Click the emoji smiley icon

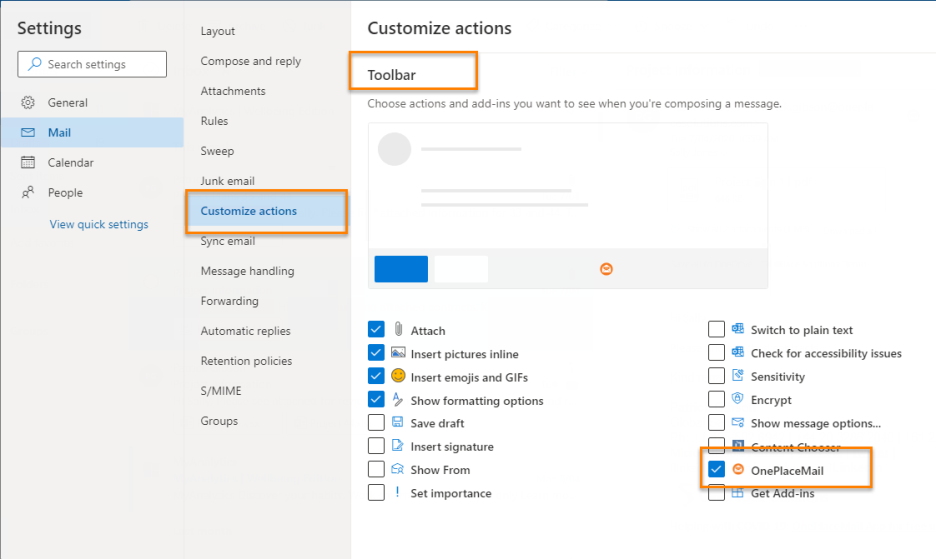point(398,376)
